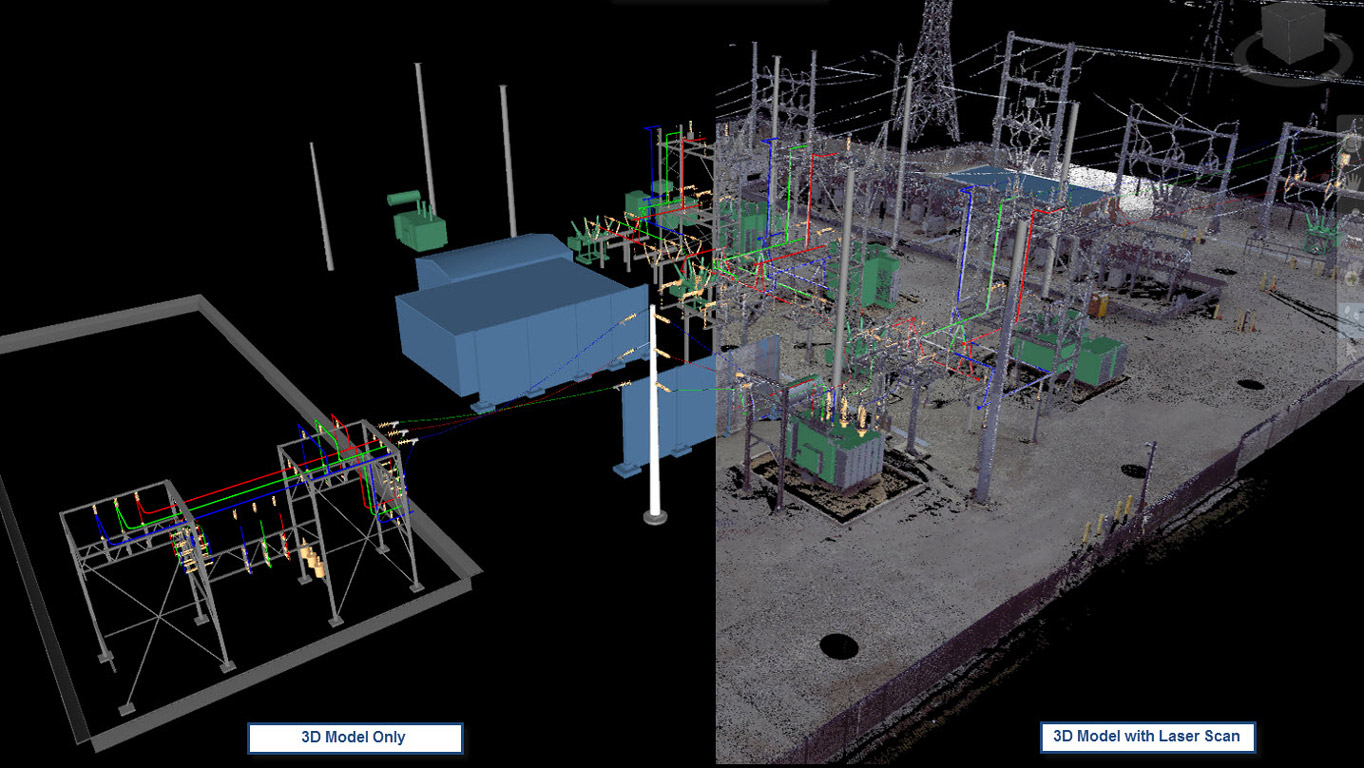Click the "3D Model with Laser Scan" label
The height and width of the screenshot is (768, 1364).
(x=1147, y=737)
